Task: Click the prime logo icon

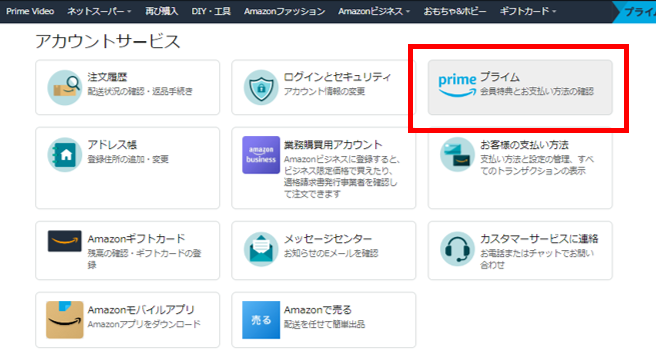Action: [457, 85]
